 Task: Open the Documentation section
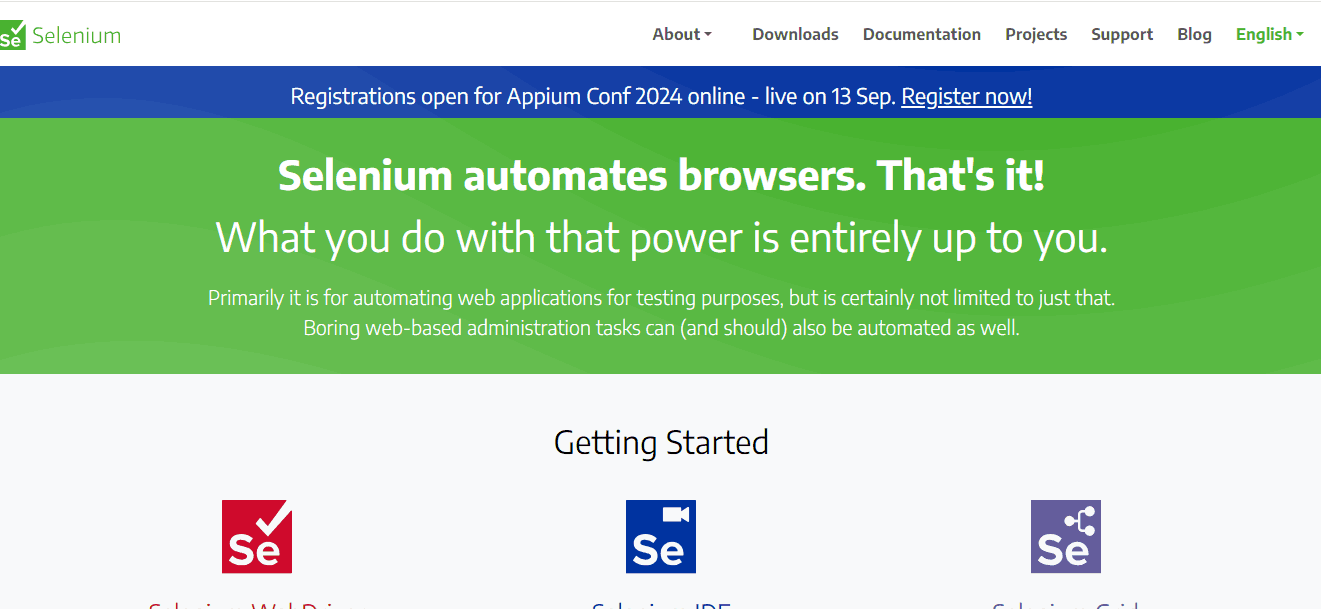pyautogui.click(x=921, y=34)
